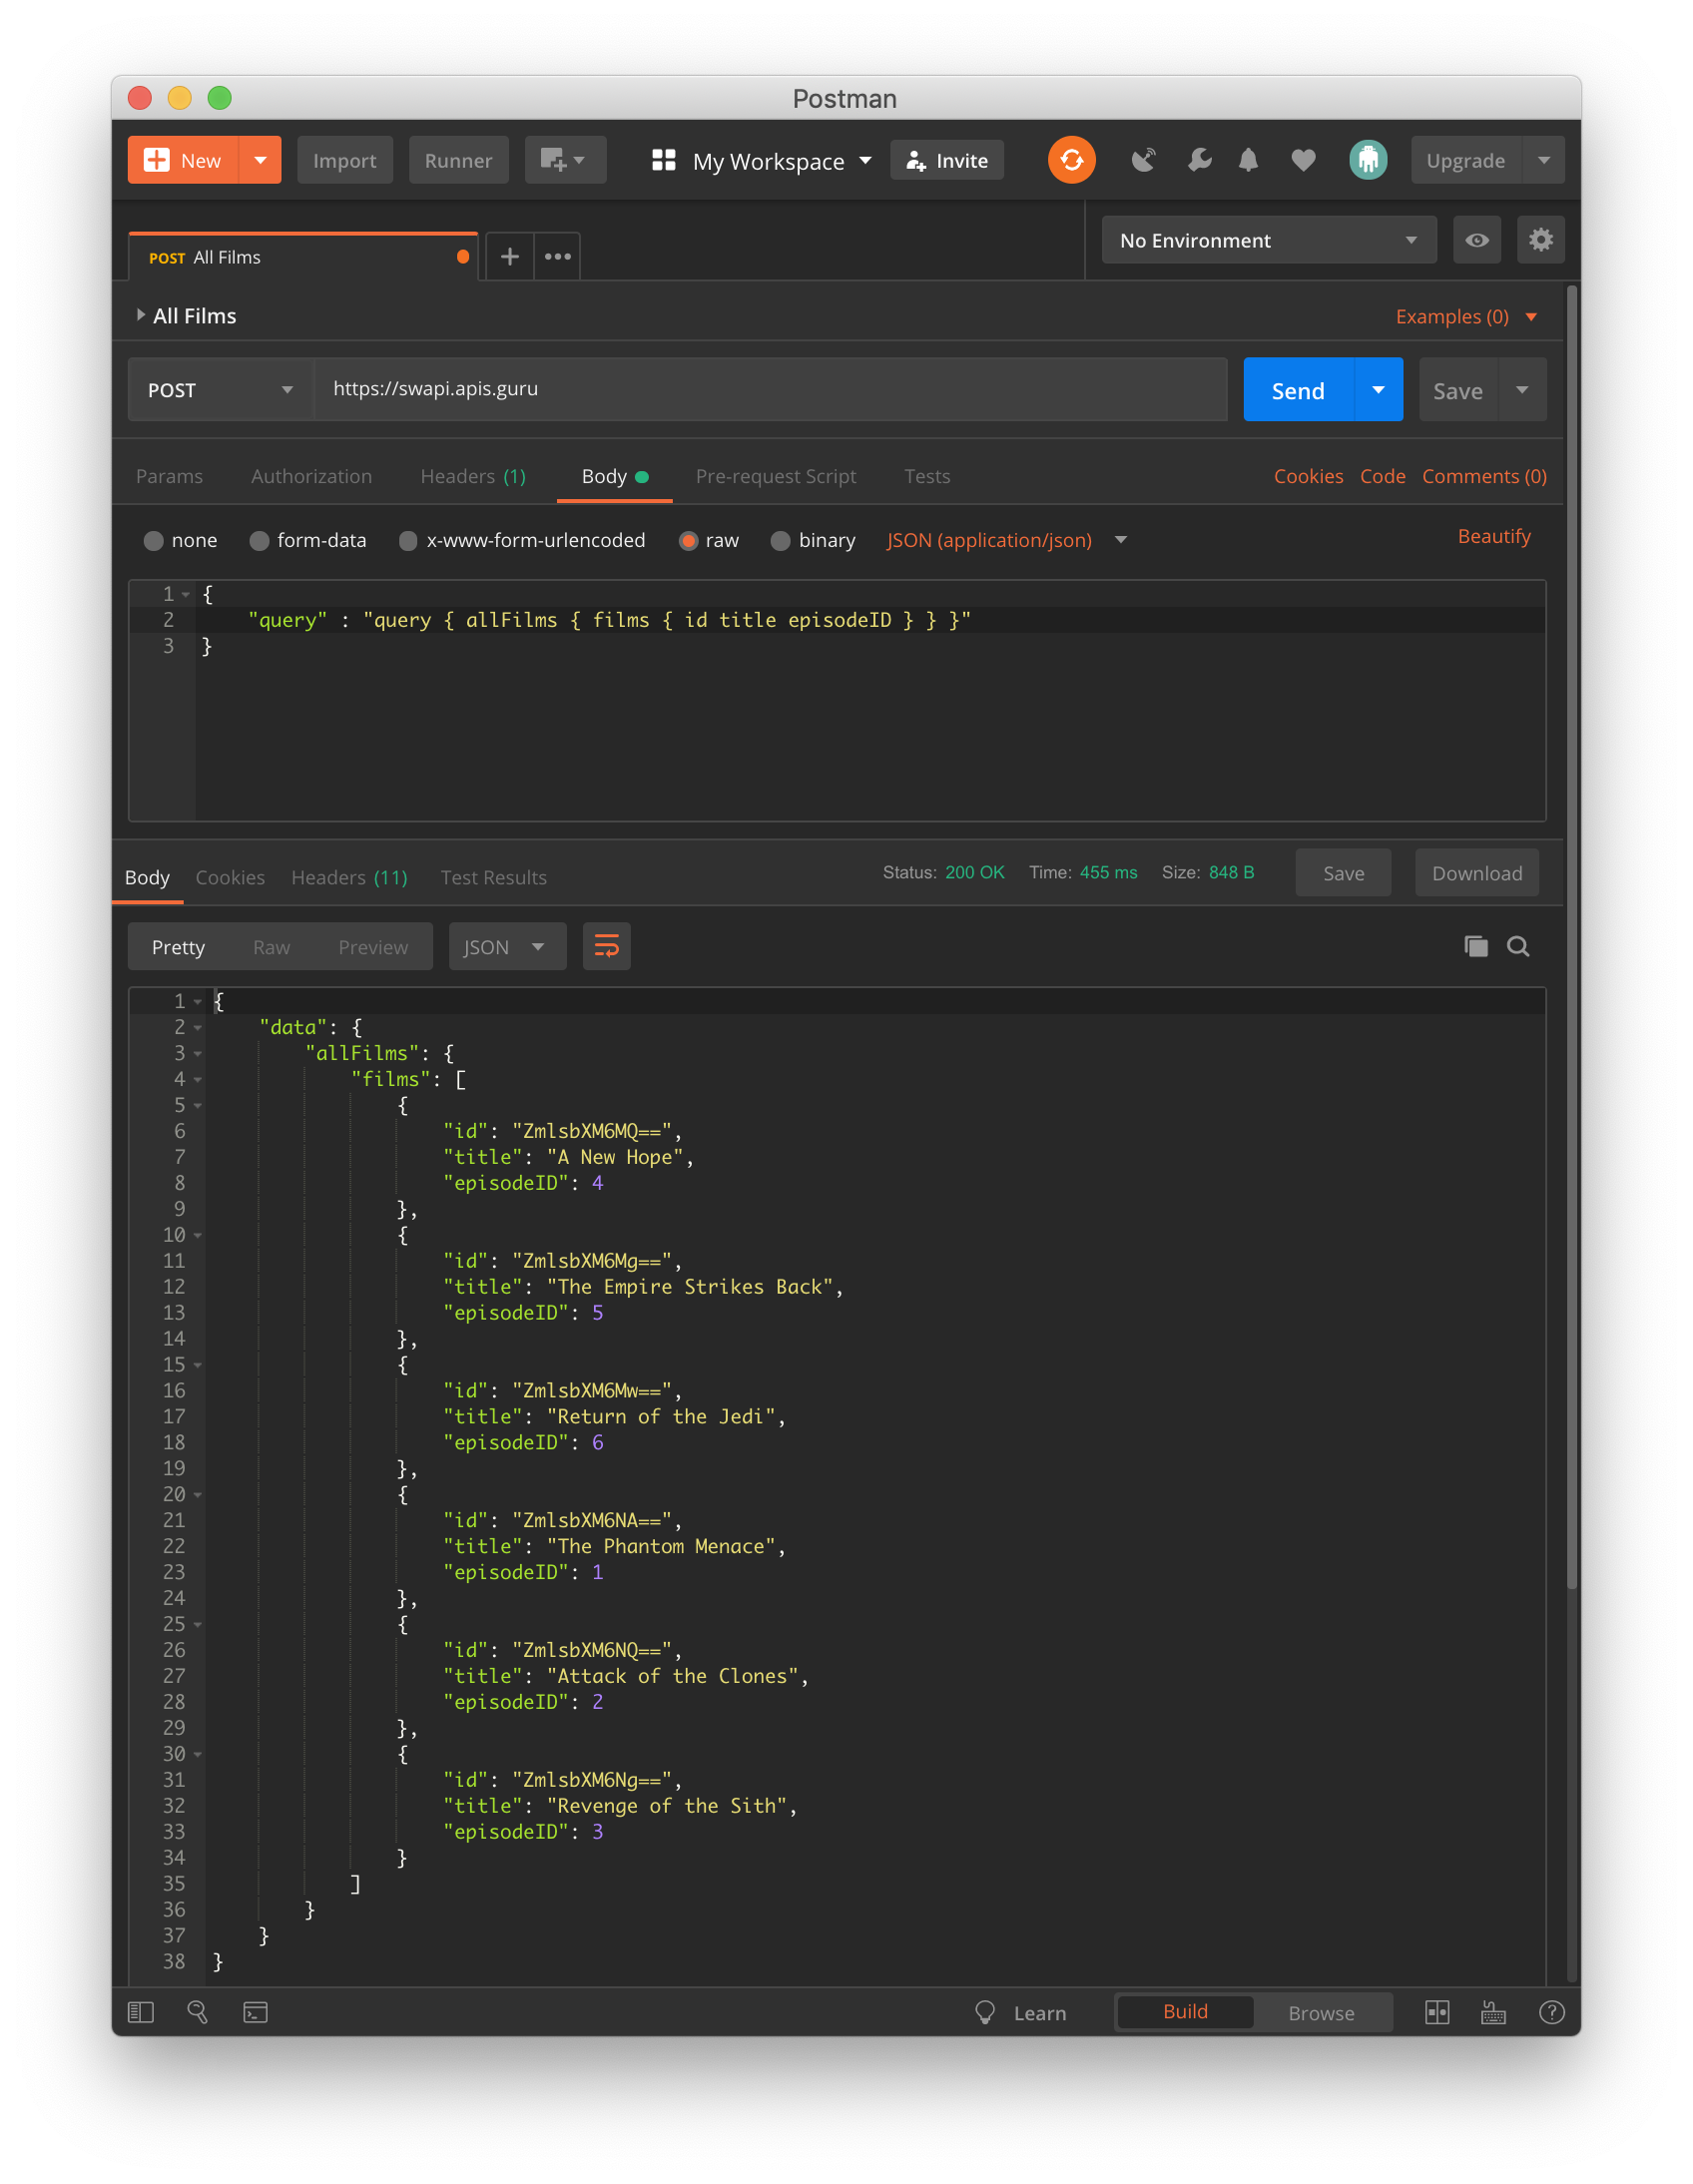Search within the response body
Screen dimensions: 1693x2184
1518,946
